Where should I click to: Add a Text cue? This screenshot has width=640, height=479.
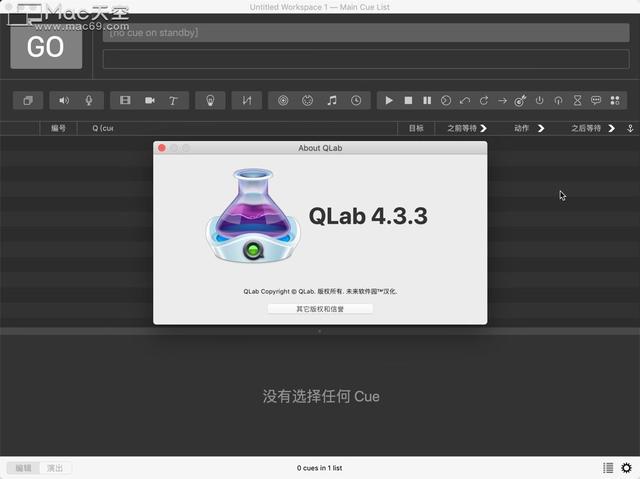click(173, 100)
